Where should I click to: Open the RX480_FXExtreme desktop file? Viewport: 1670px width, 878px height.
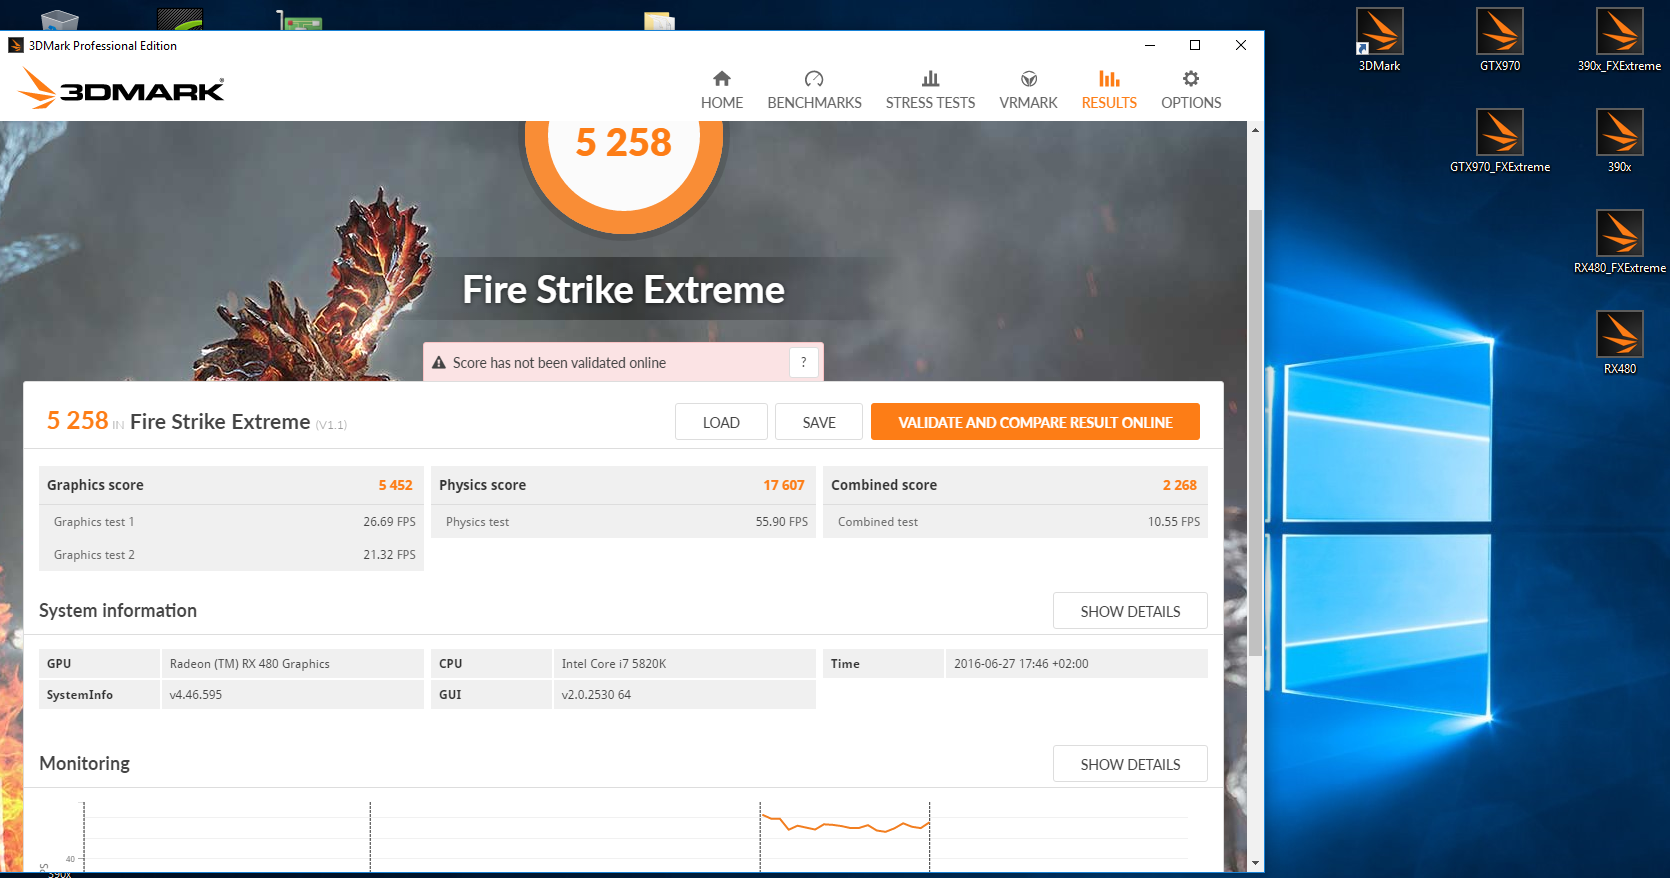[x=1620, y=242]
